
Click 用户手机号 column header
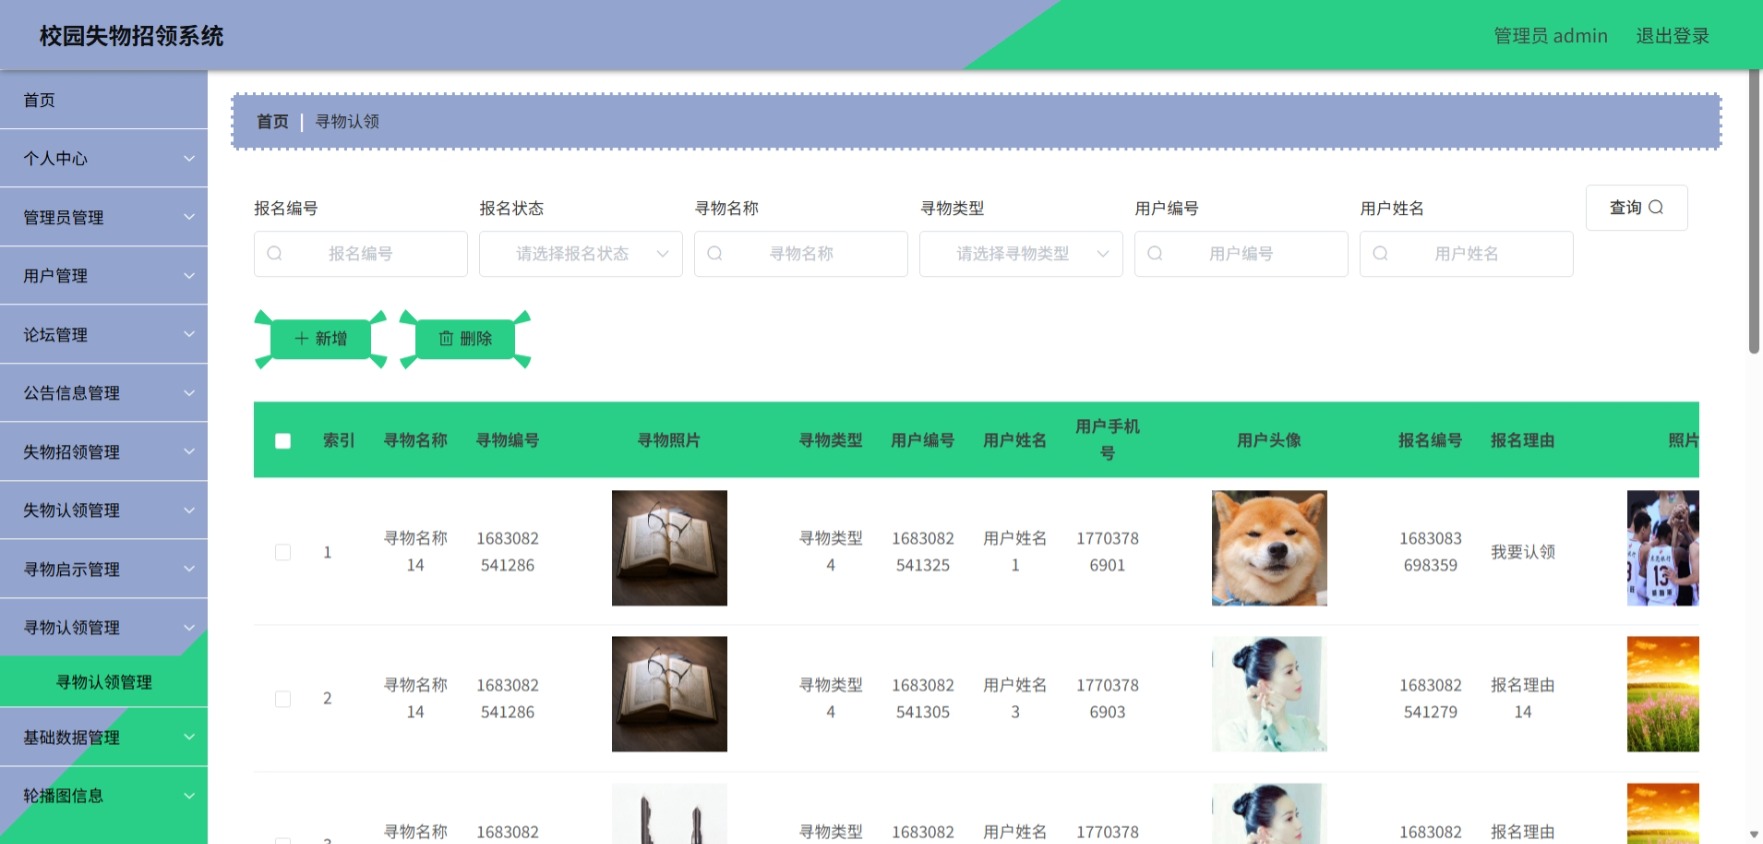point(1107,440)
